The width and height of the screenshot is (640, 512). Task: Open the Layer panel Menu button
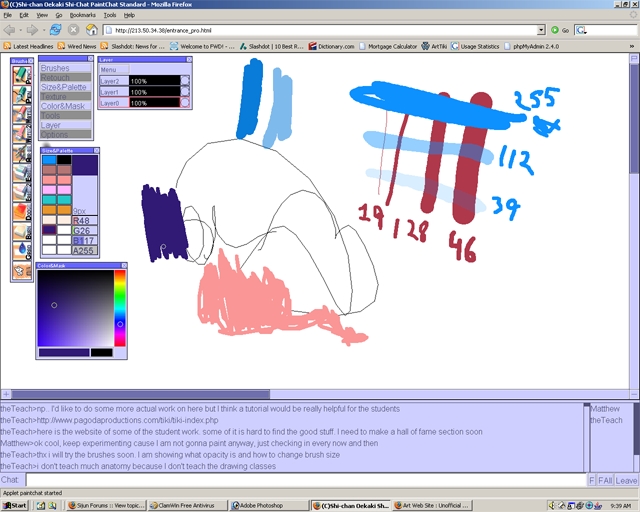114,69
